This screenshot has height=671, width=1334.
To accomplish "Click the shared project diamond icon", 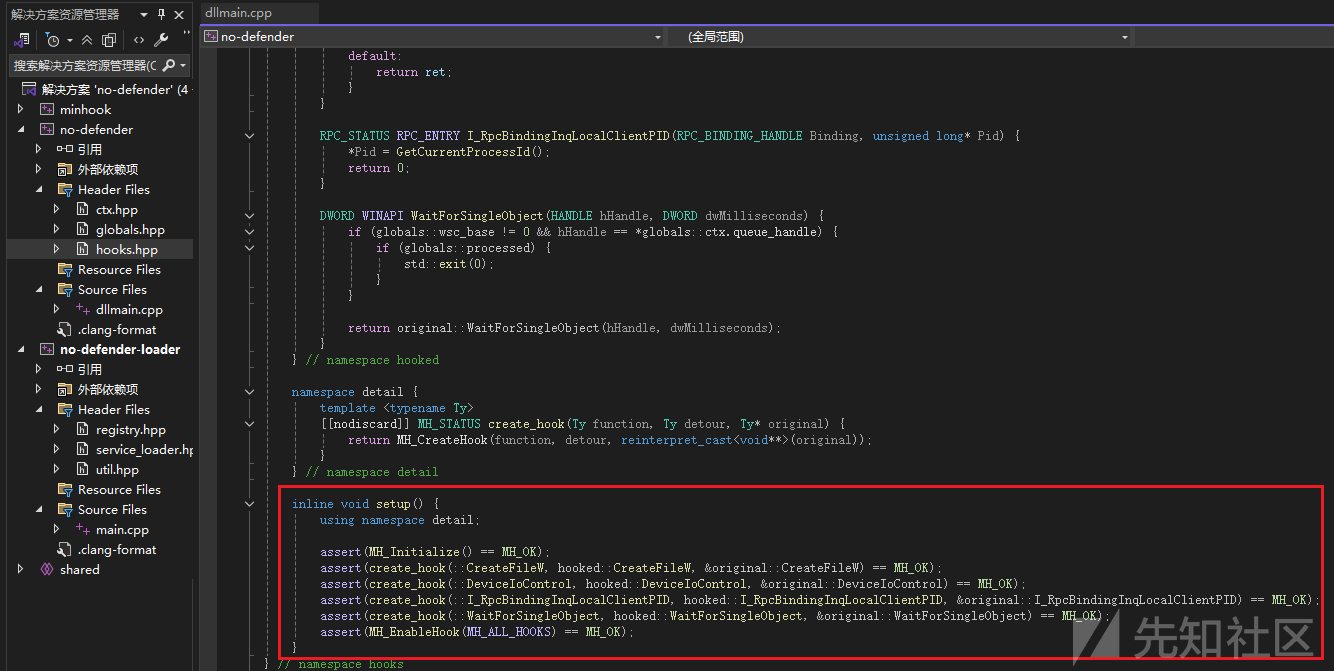I will coord(47,569).
